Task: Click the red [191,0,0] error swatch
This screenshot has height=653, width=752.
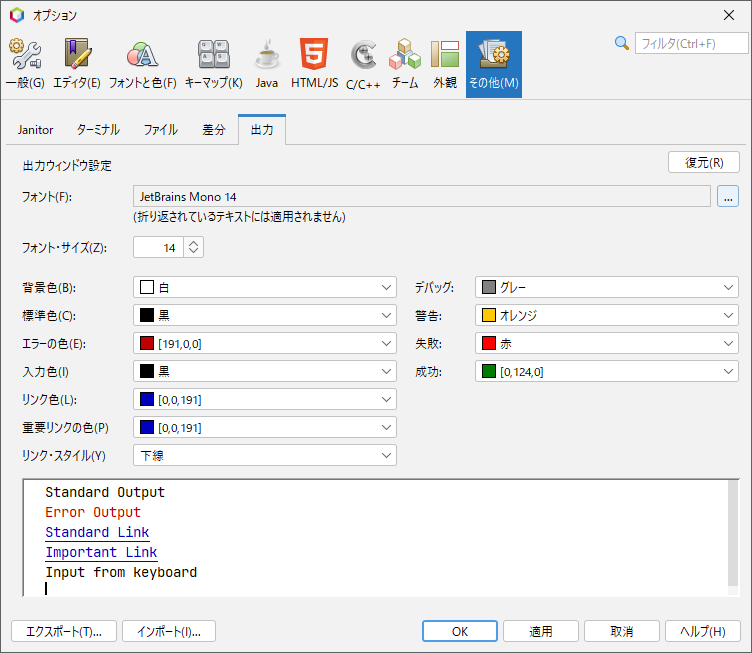Action: click(147, 343)
